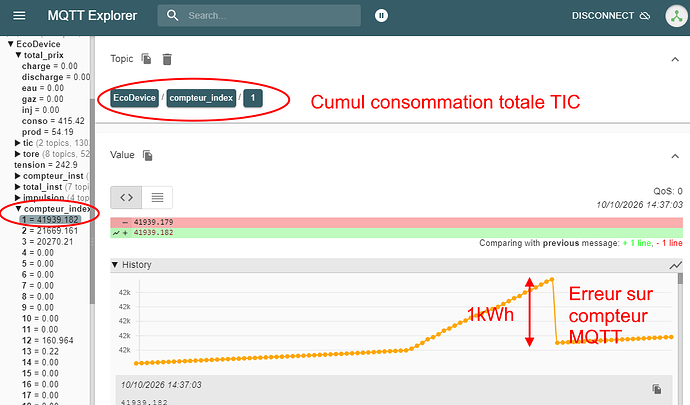Select tree item 12 = 160.964
The image size is (690, 405).
(x=48, y=341)
